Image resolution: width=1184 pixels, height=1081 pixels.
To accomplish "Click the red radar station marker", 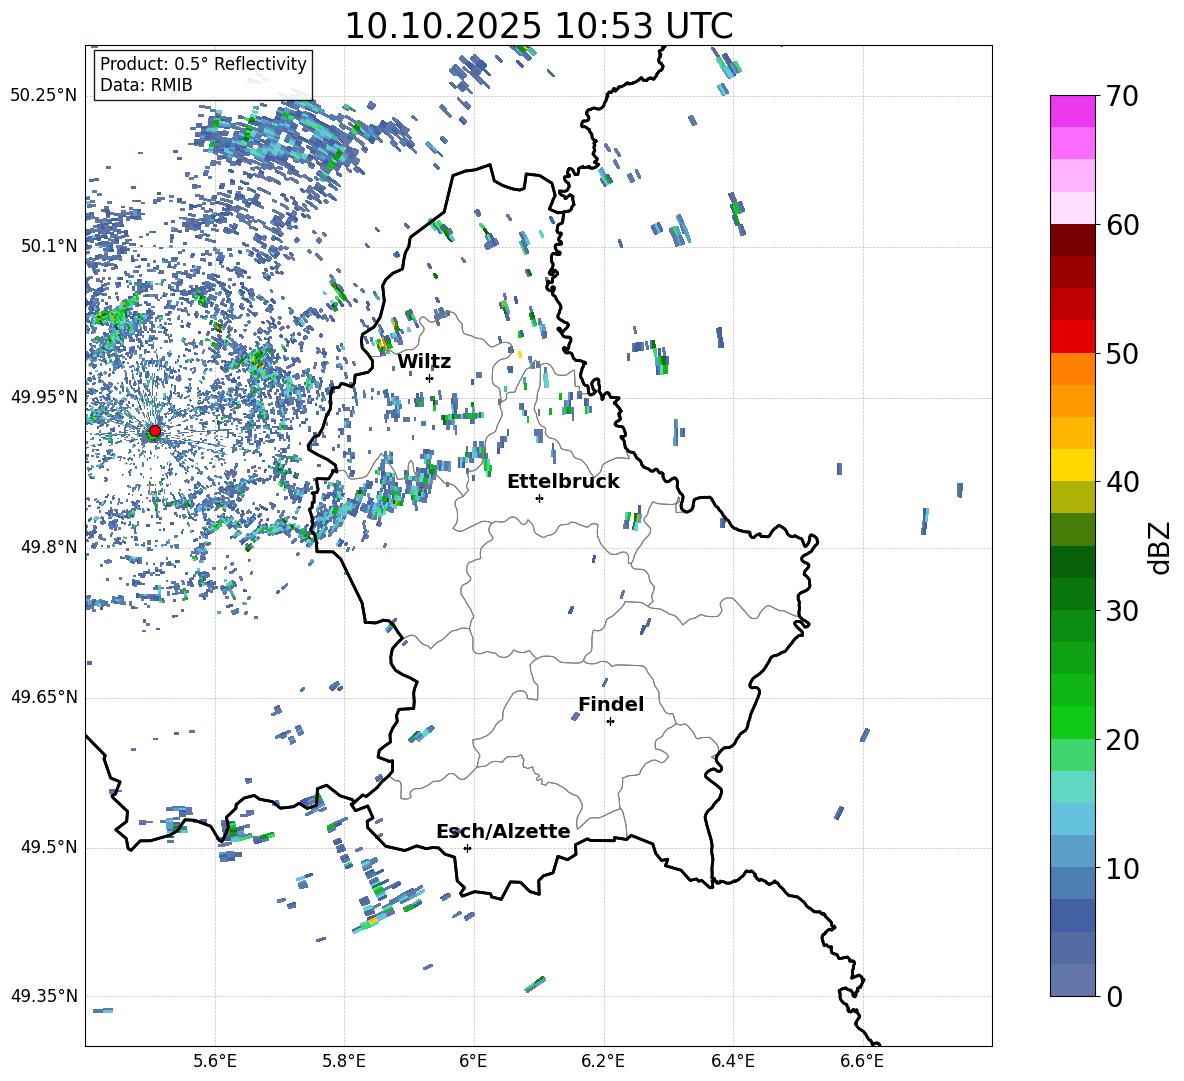I will pos(154,431).
